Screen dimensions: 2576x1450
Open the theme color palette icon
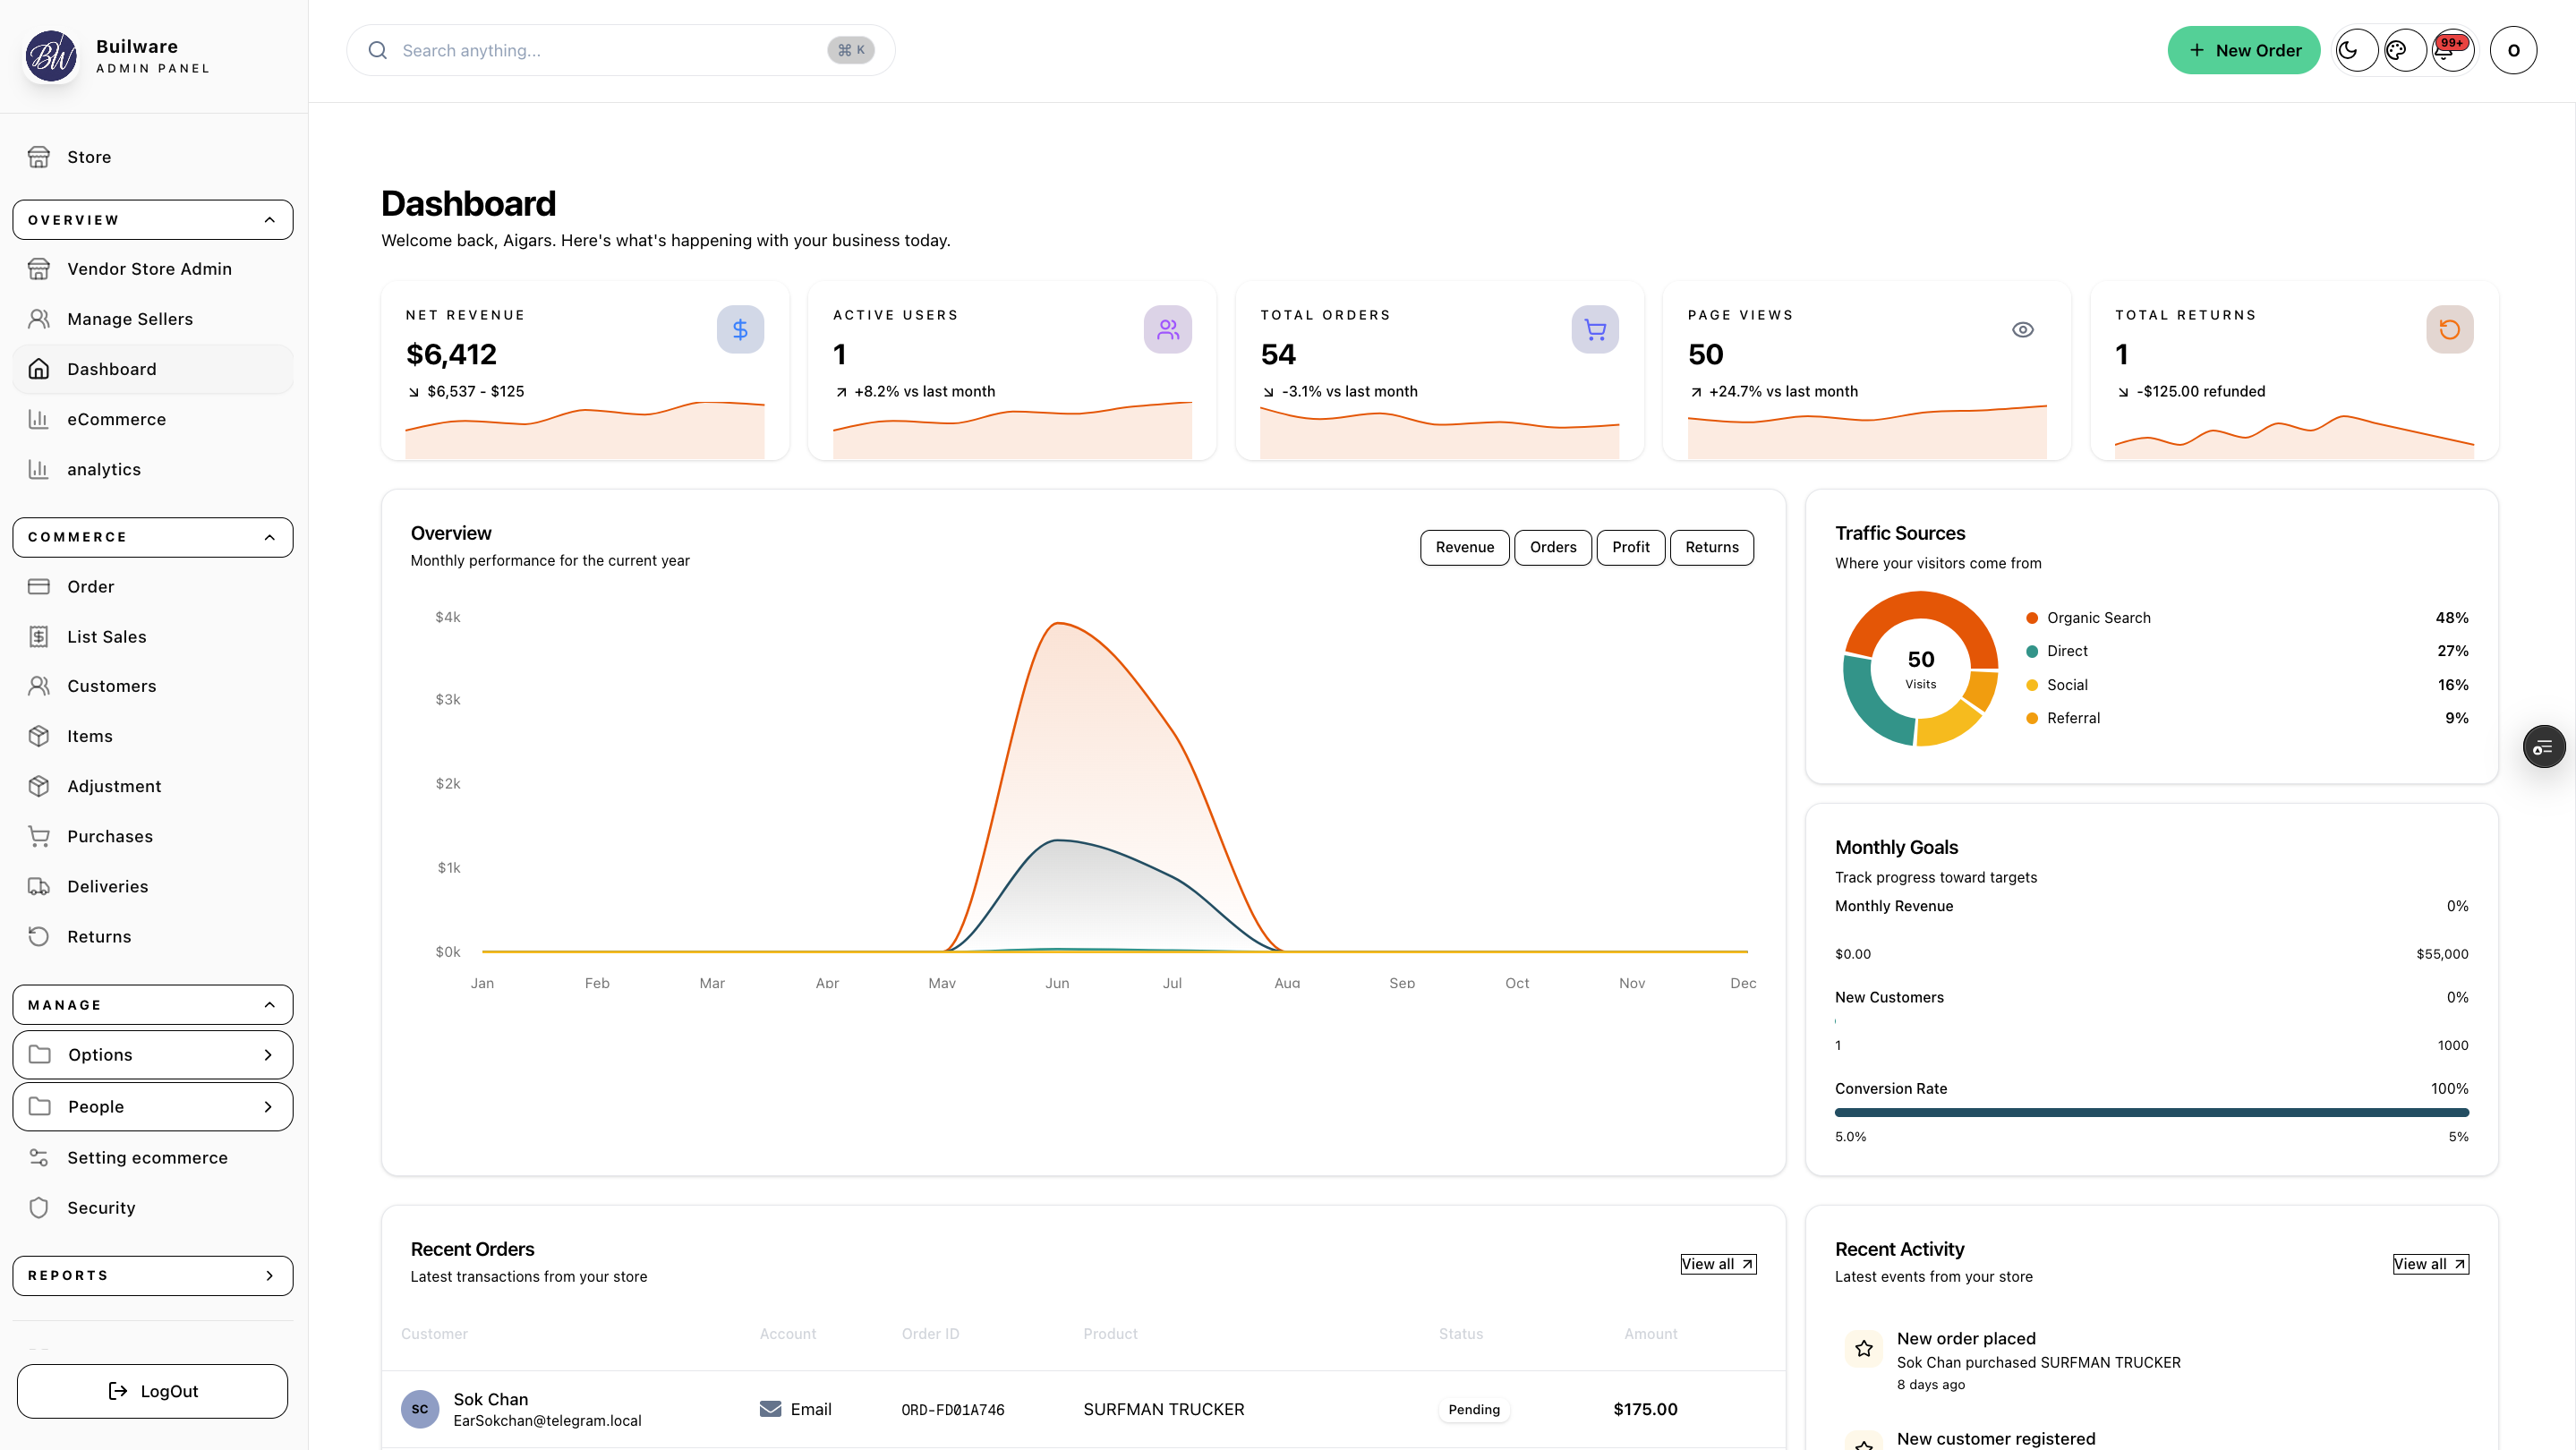pyautogui.click(x=2404, y=50)
